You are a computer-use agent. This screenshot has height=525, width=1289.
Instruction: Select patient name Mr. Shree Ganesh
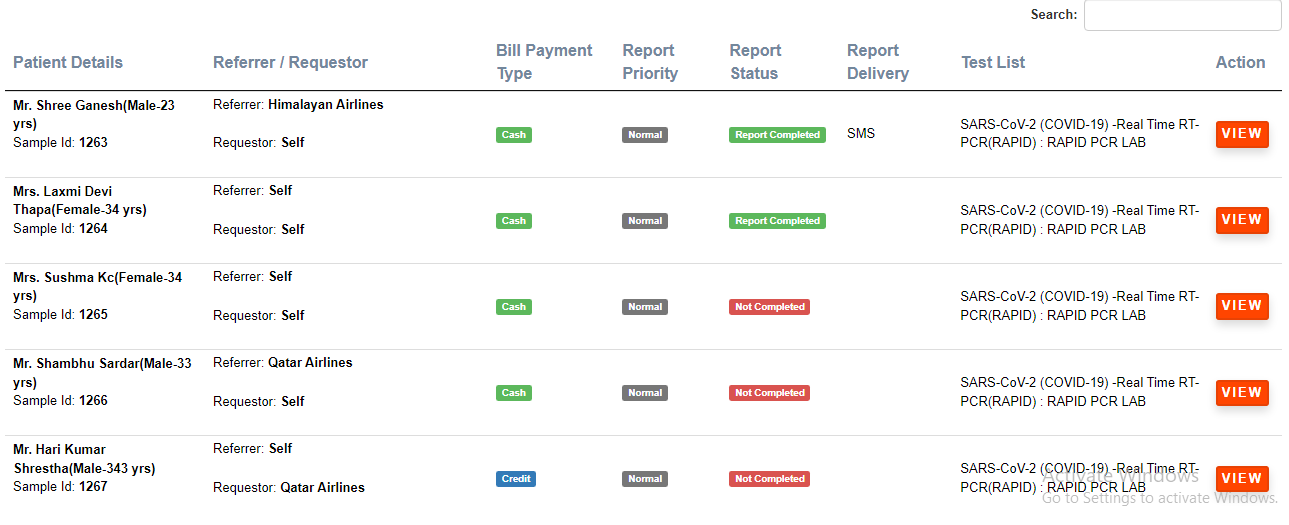click(94, 105)
